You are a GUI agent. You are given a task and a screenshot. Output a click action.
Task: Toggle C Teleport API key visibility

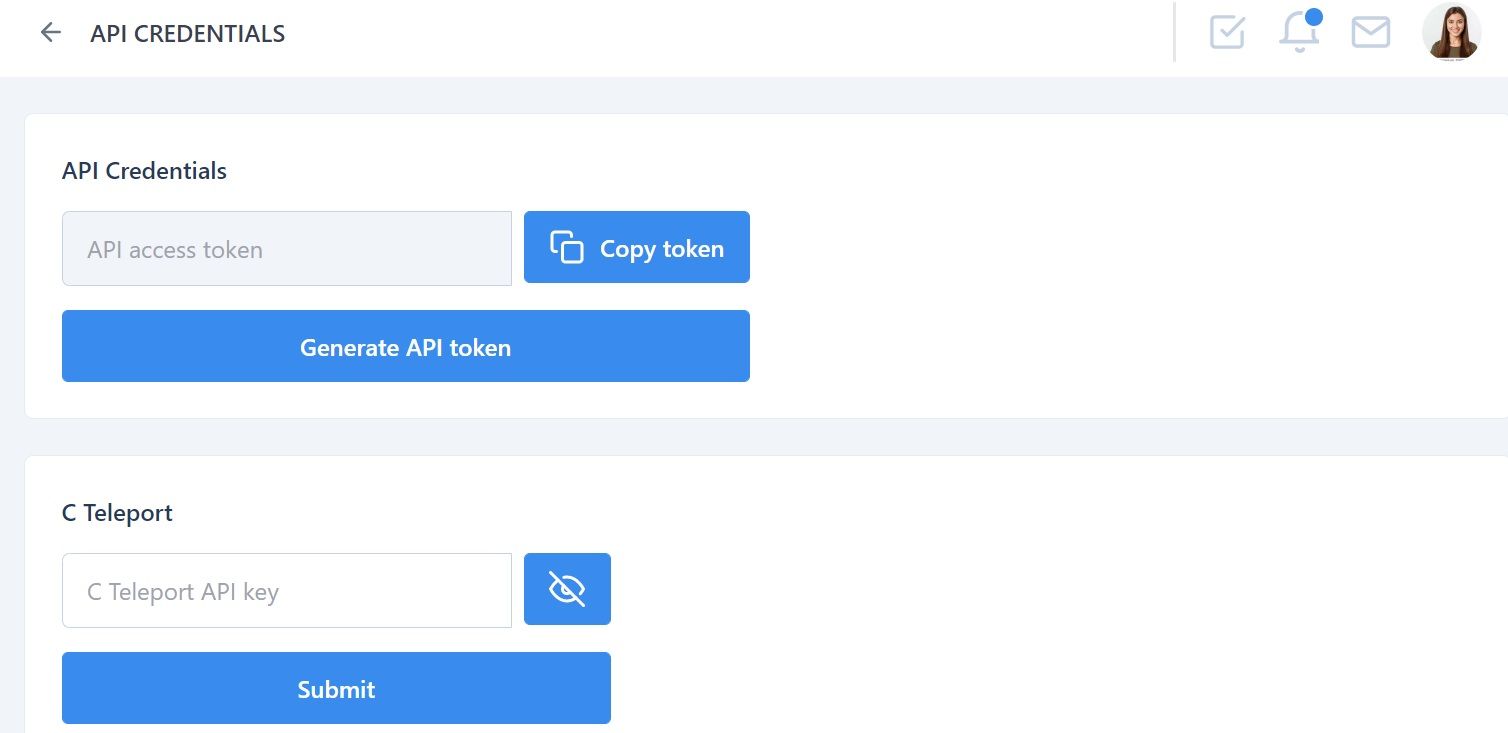point(567,589)
